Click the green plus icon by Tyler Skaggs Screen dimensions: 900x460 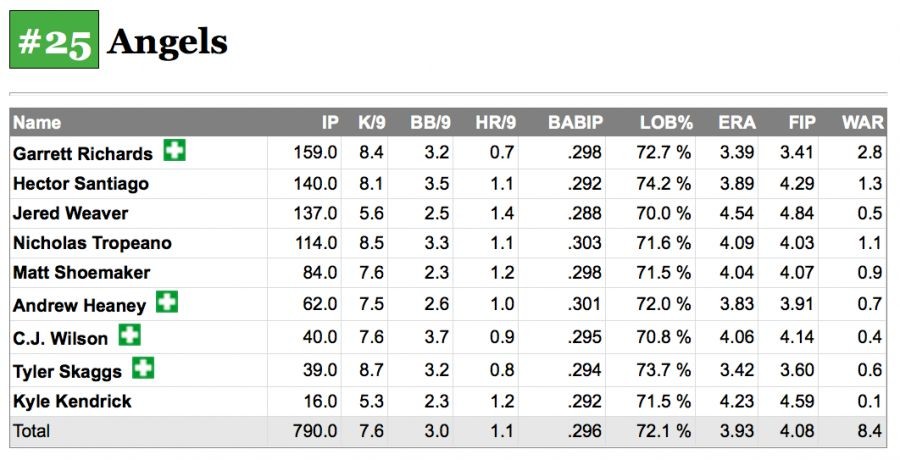(144, 368)
